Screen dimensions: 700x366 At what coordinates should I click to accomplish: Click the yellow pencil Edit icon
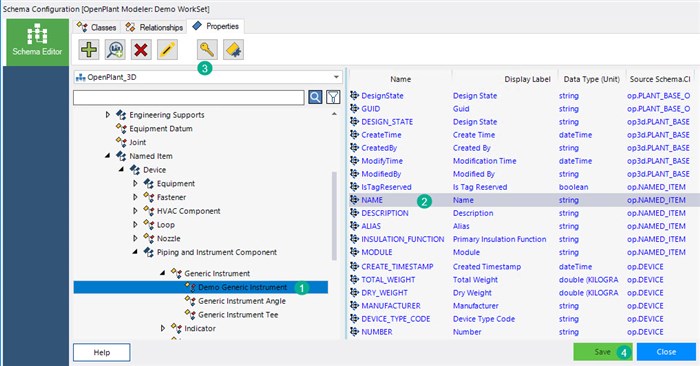click(x=167, y=49)
